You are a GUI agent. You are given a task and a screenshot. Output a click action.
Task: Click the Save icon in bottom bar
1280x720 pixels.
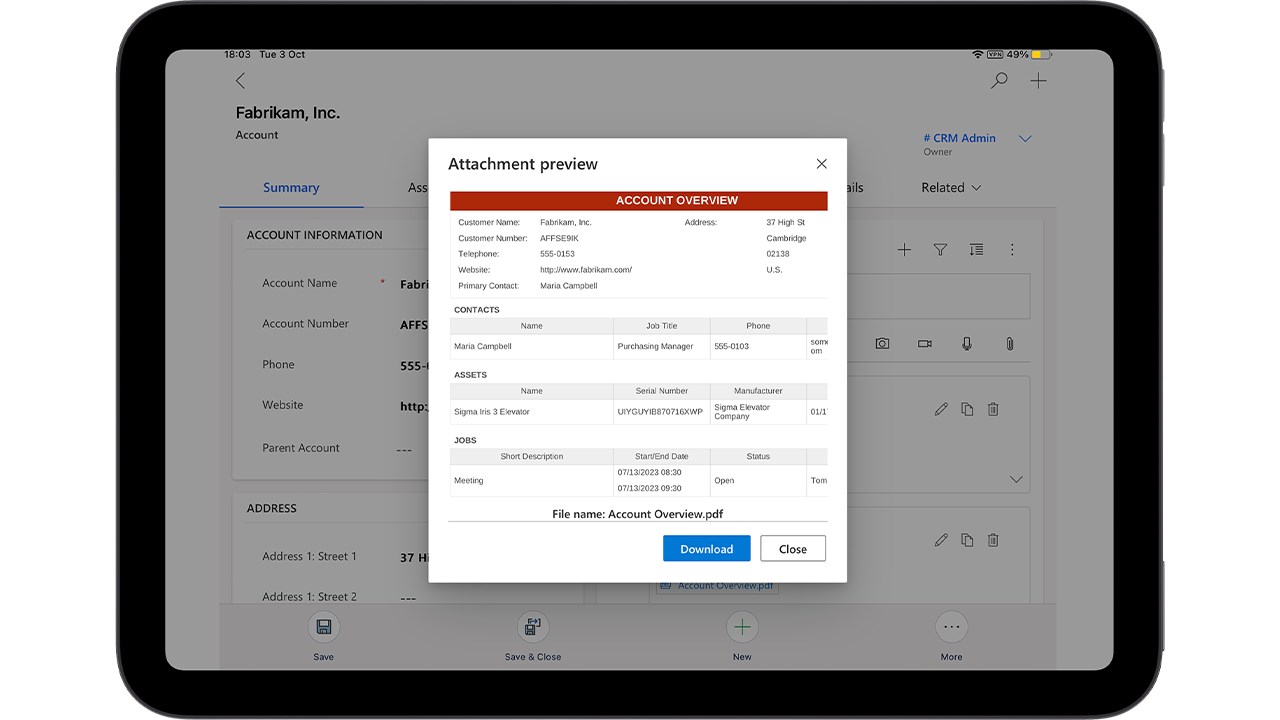324,627
